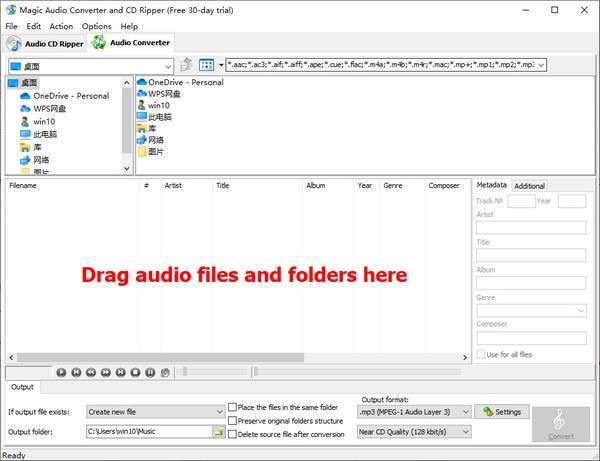
Task: Check Delete source file after conversion
Action: (x=233, y=434)
